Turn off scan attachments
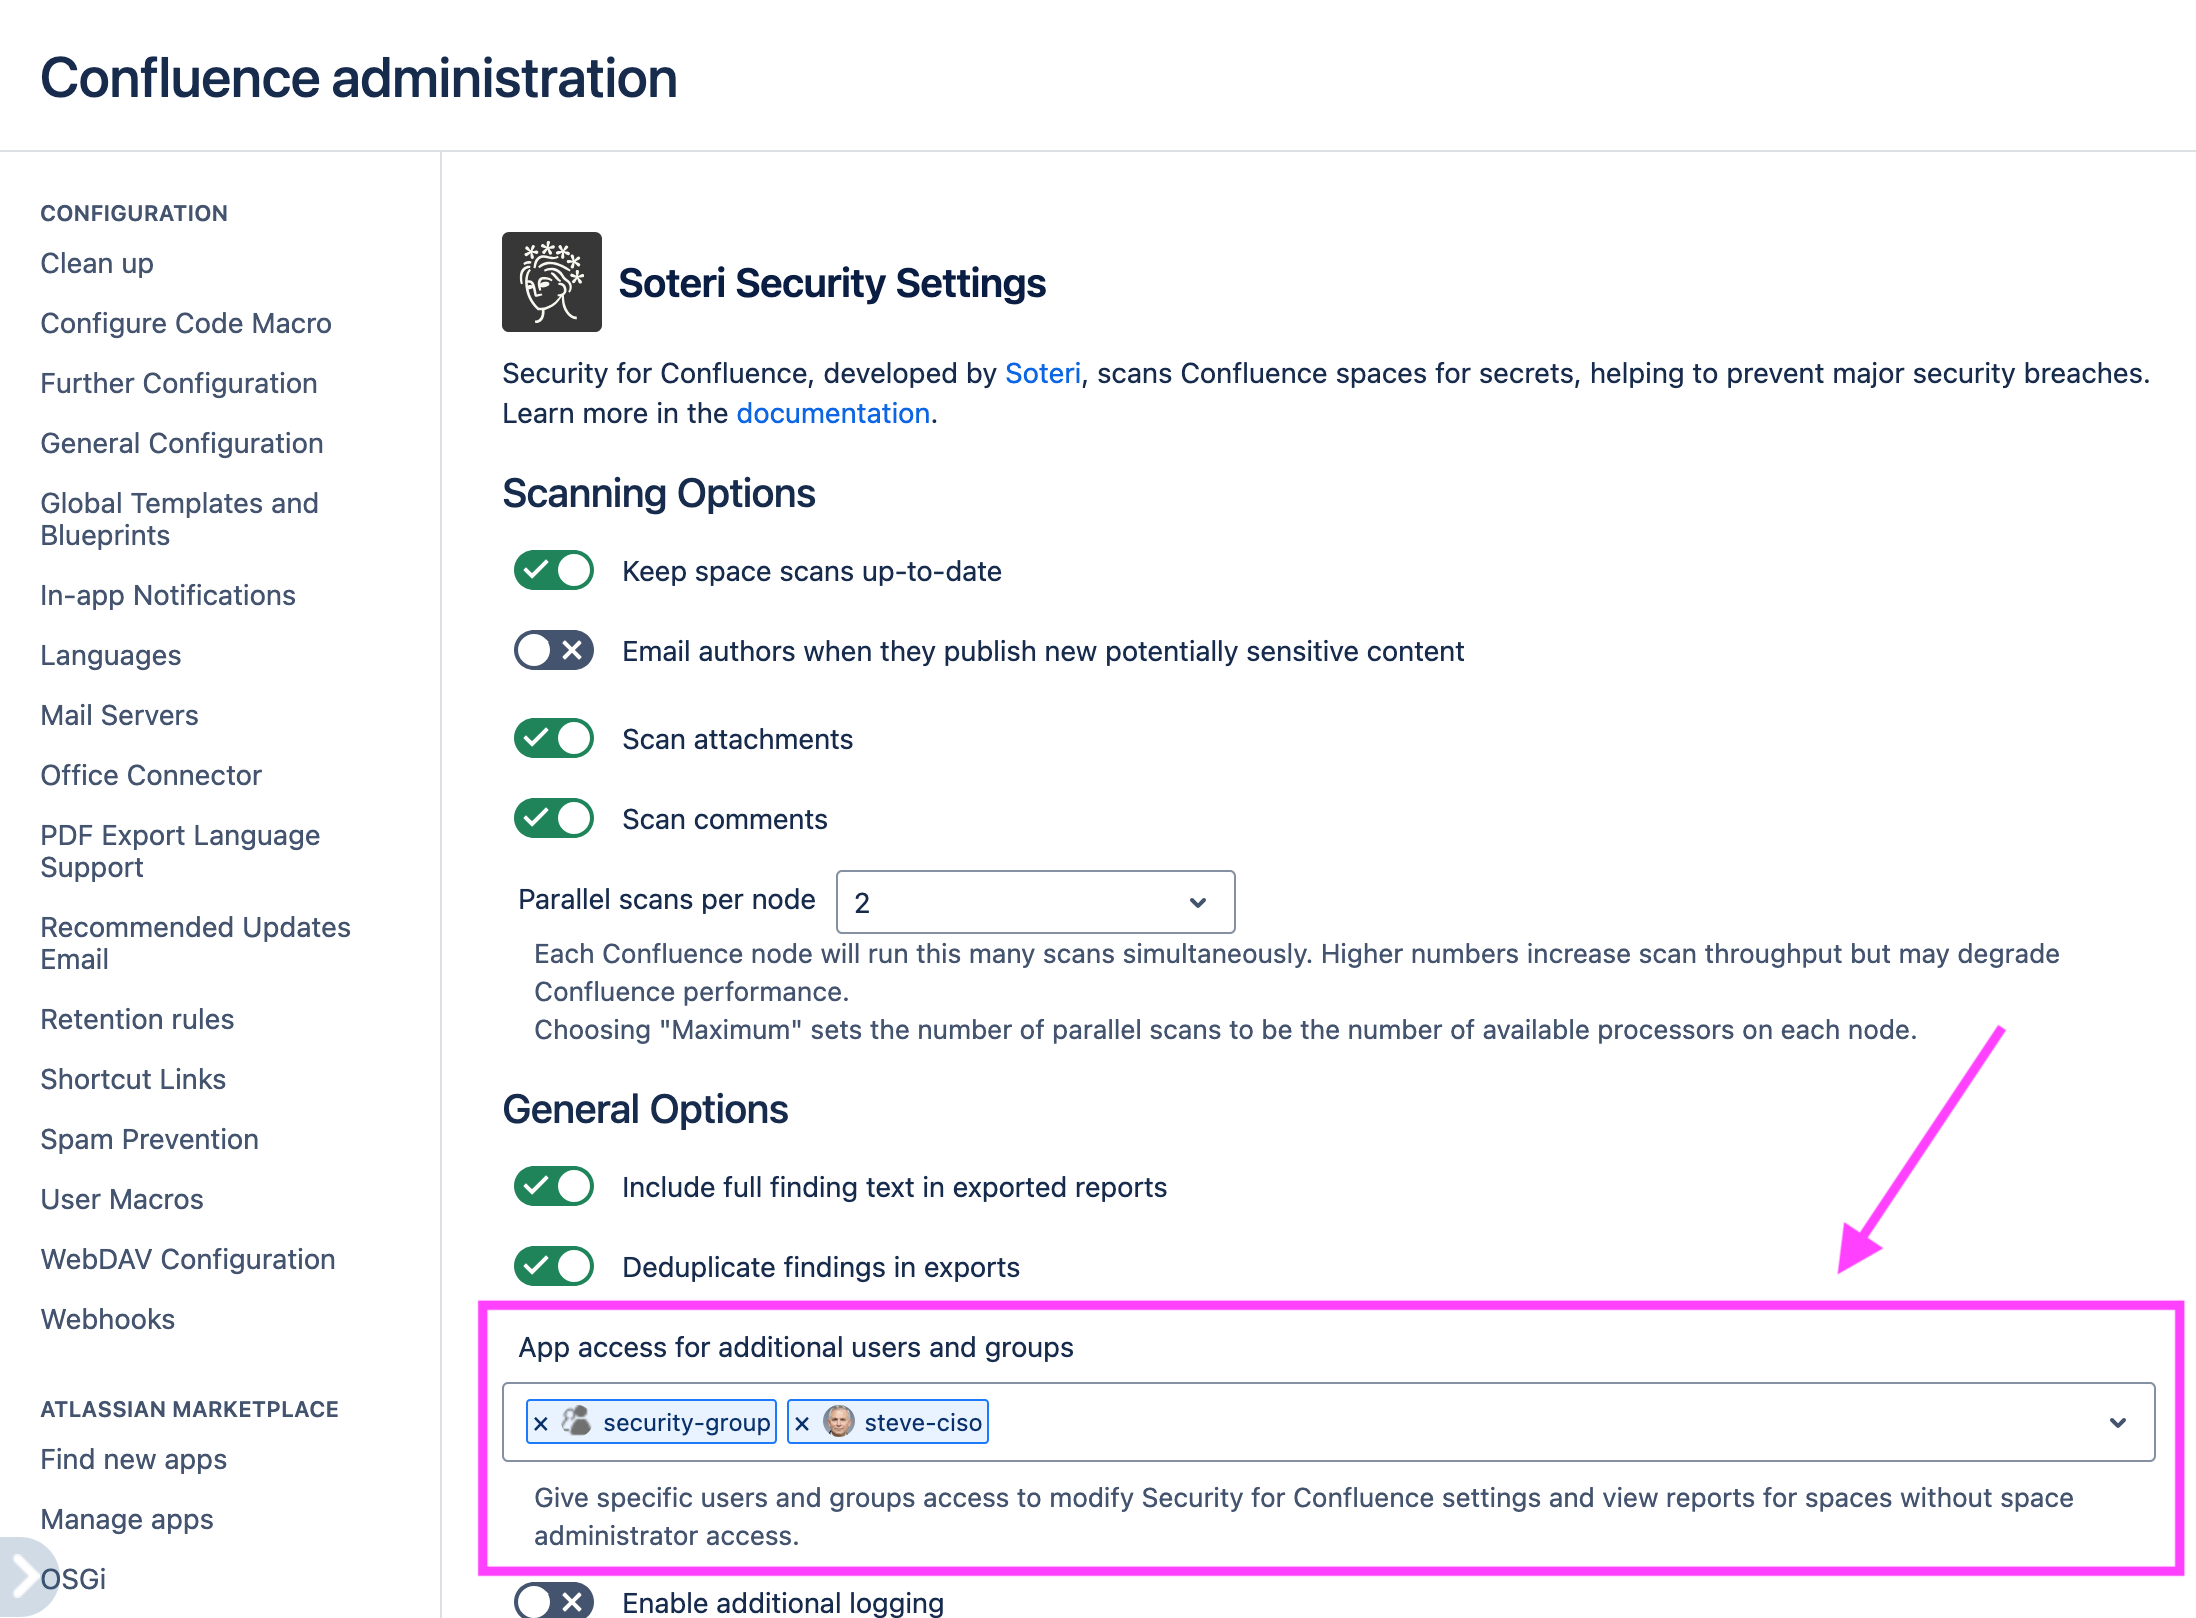This screenshot has height=1618, width=2196. pos(552,738)
